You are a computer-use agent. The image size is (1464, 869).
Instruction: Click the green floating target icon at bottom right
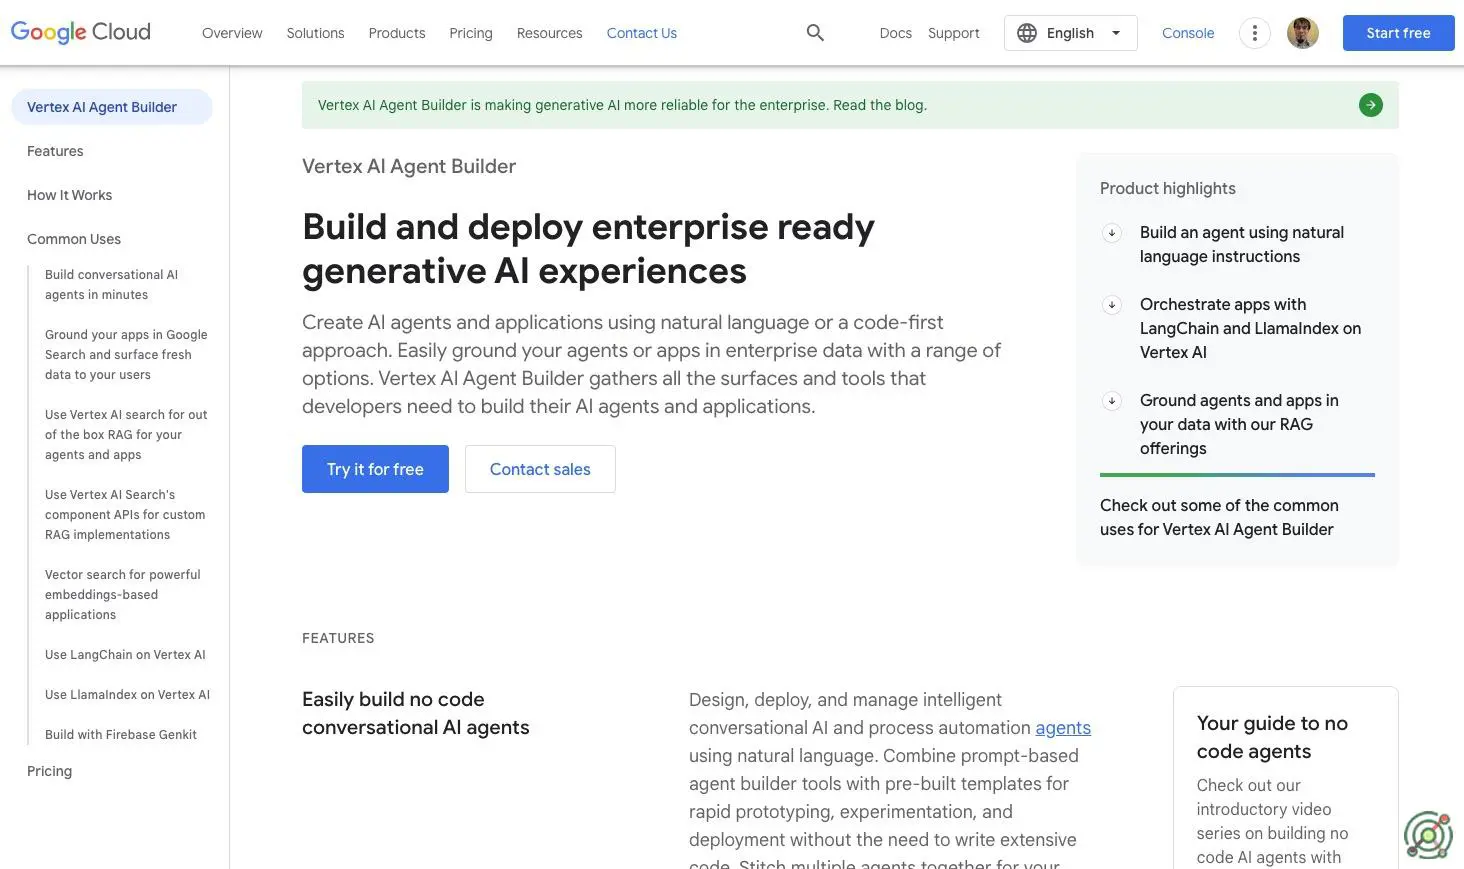1428,835
